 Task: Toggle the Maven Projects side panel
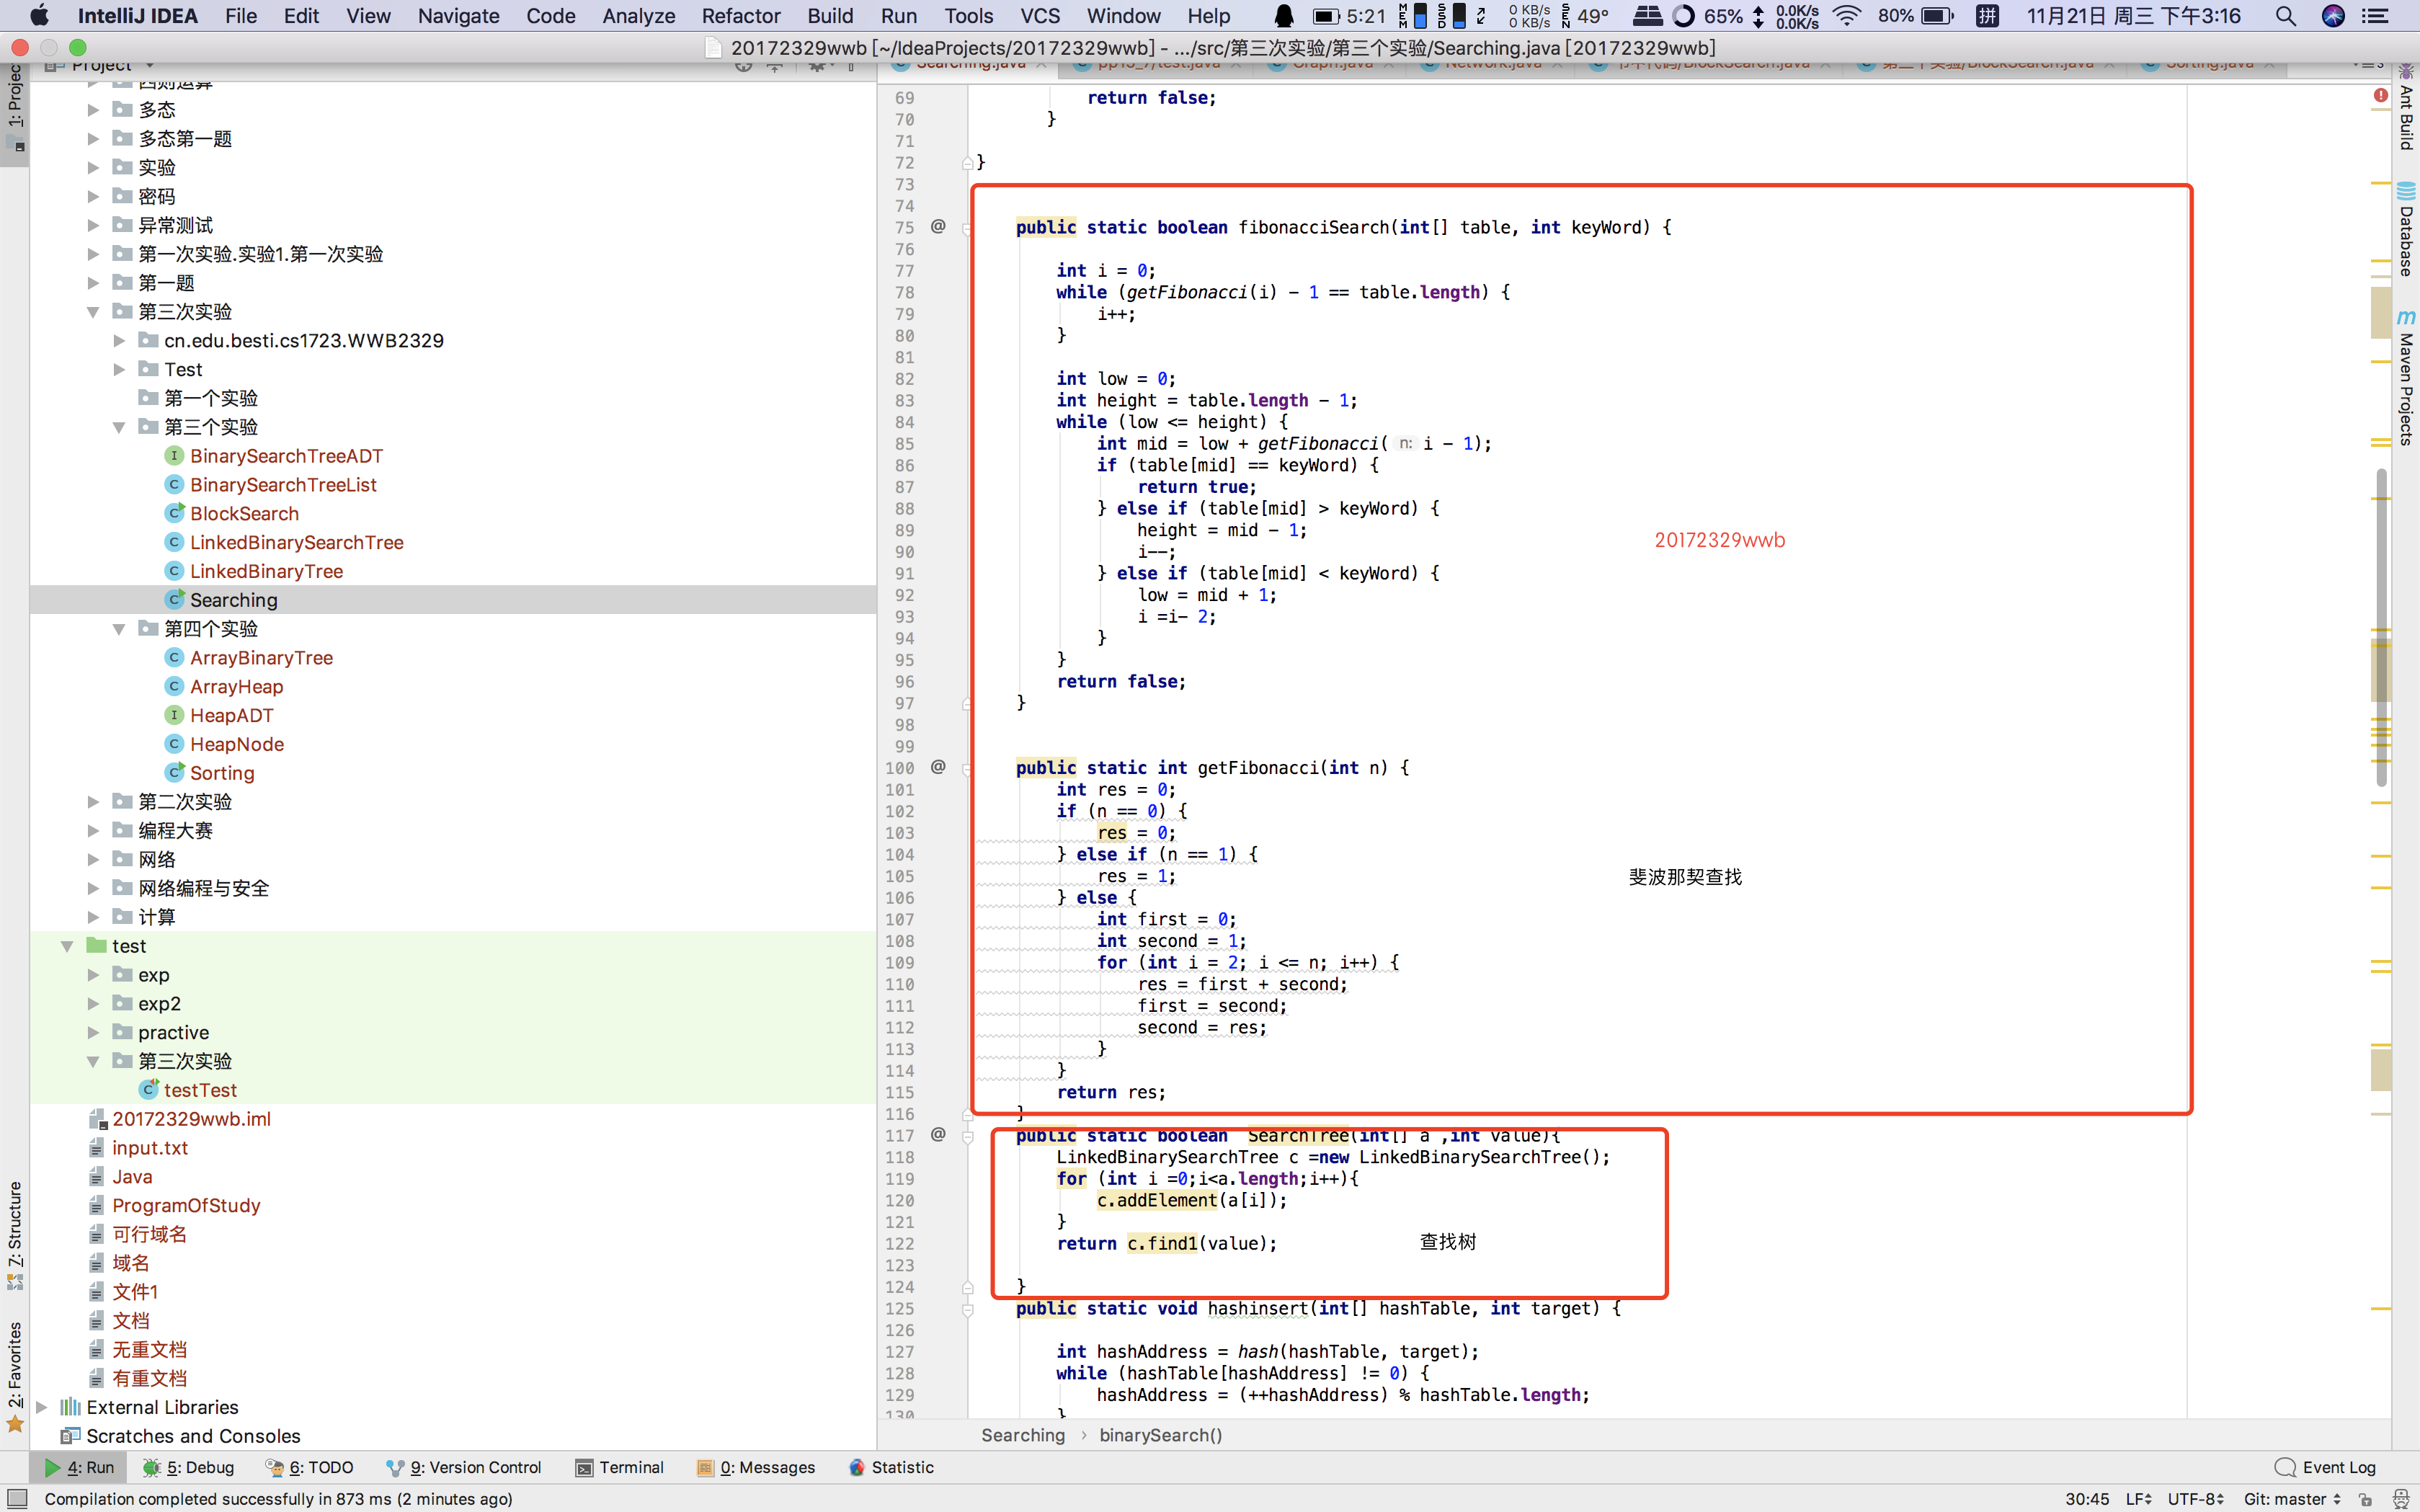click(x=2405, y=378)
